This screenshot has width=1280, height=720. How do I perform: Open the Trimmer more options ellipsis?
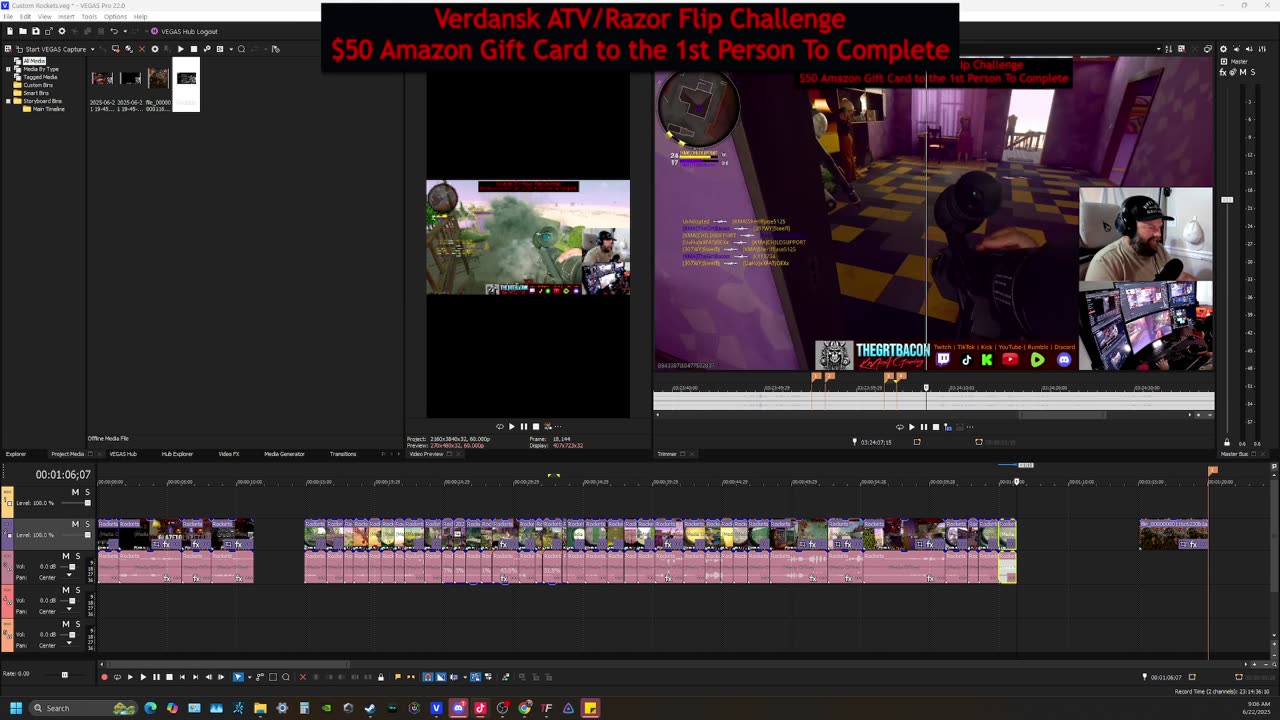[970, 427]
